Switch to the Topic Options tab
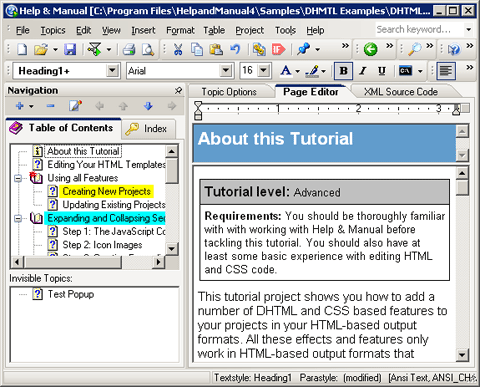This screenshot has width=480, height=387. [x=229, y=92]
